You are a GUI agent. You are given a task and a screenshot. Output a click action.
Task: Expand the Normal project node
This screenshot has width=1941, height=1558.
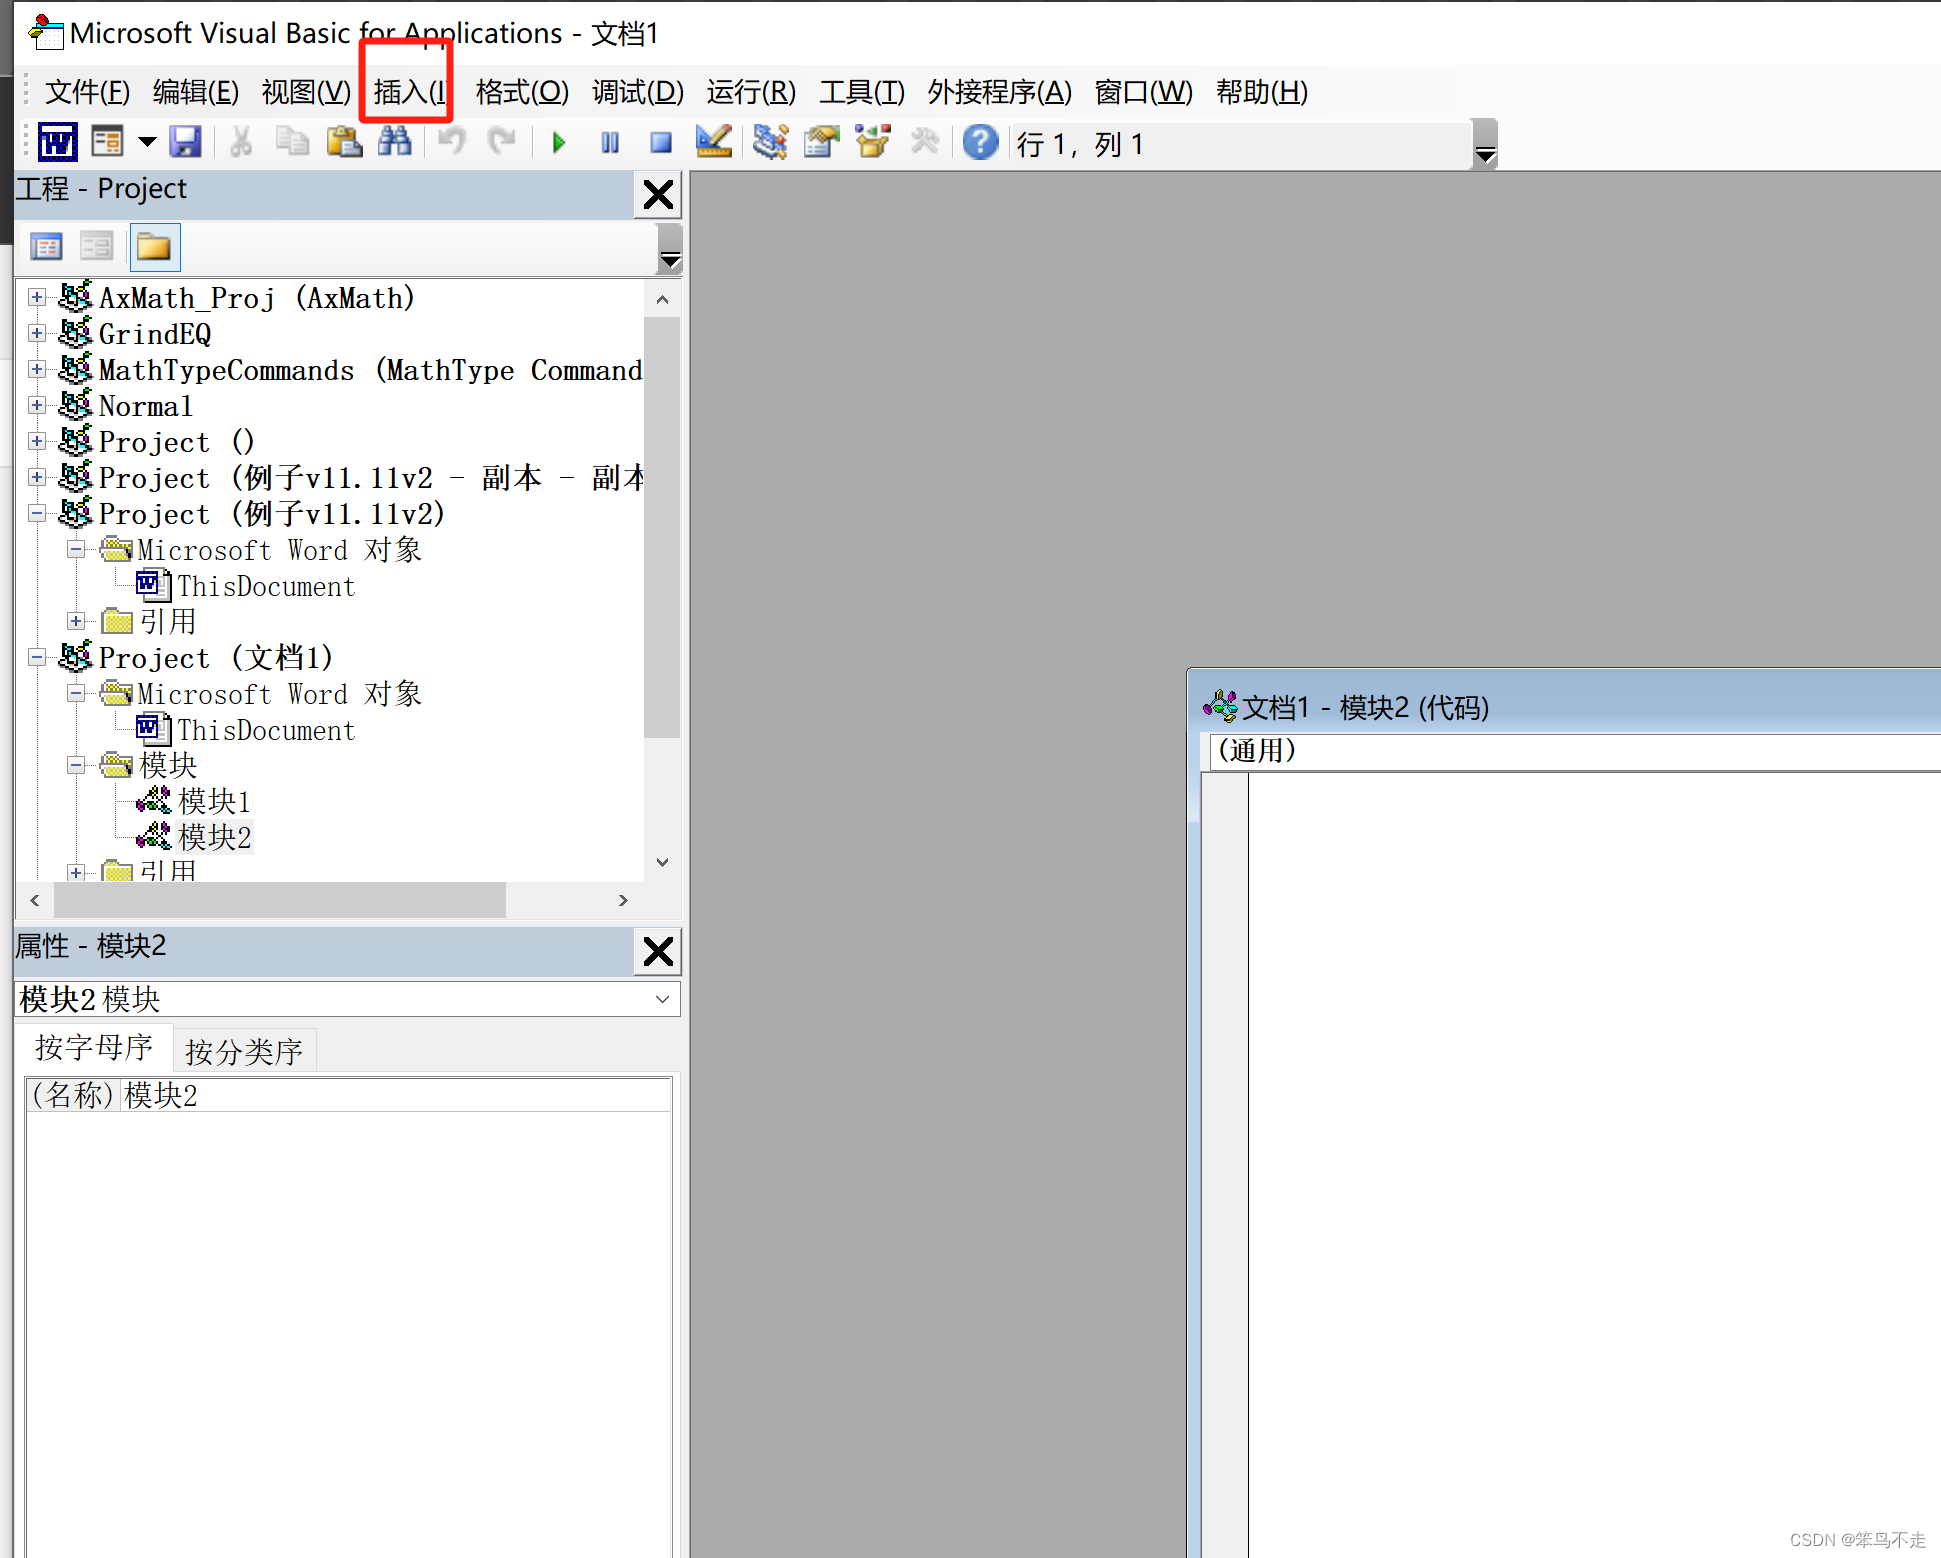[37, 405]
